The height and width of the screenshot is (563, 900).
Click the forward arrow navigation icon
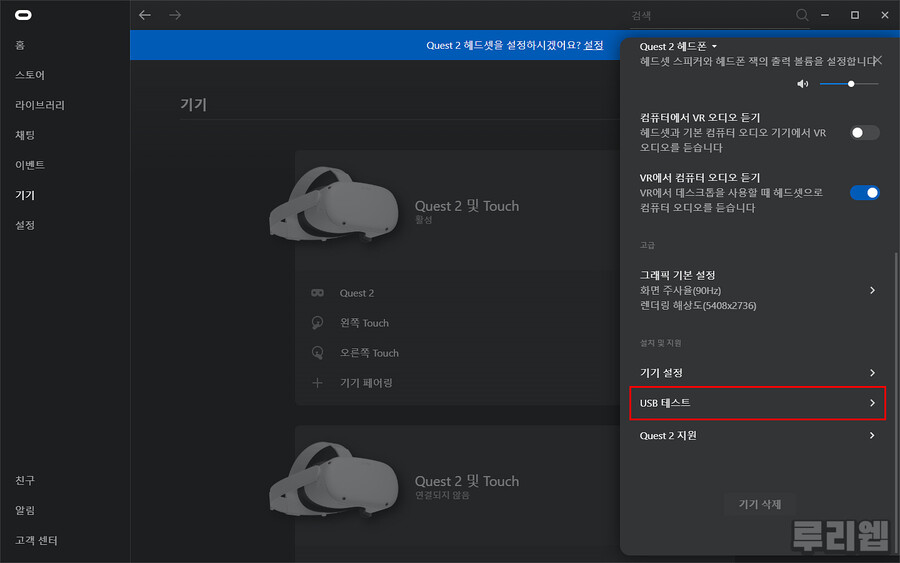175,15
